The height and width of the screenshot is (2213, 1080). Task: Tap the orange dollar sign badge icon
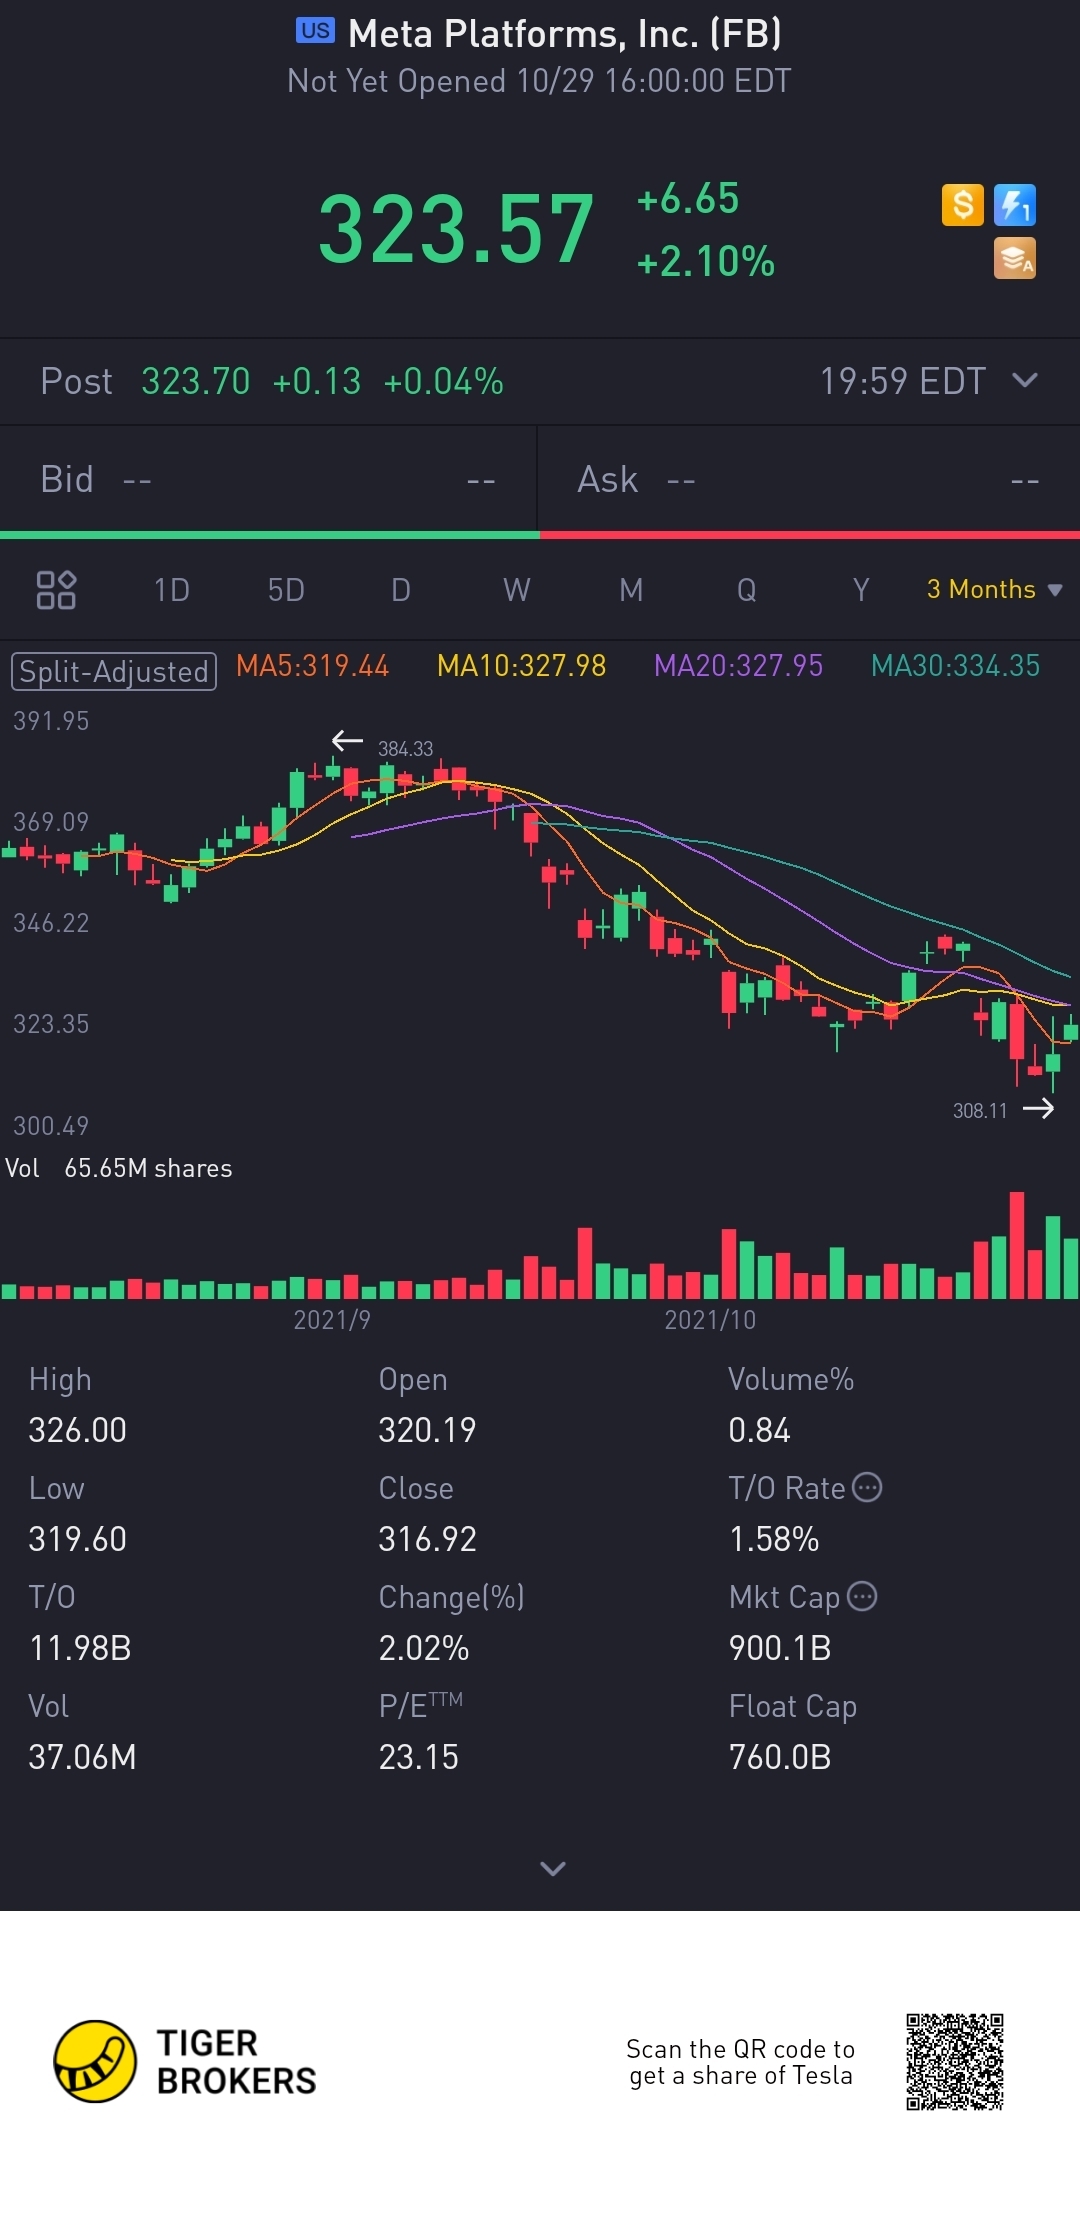point(963,205)
